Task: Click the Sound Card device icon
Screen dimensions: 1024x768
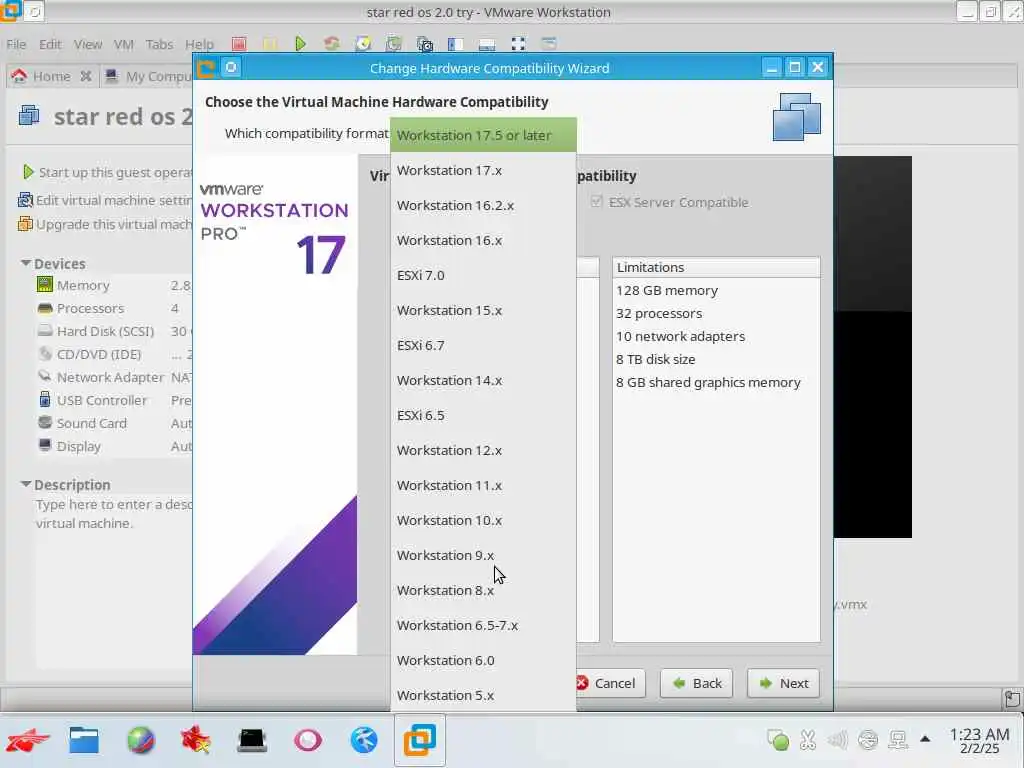Action: pos(44,423)
